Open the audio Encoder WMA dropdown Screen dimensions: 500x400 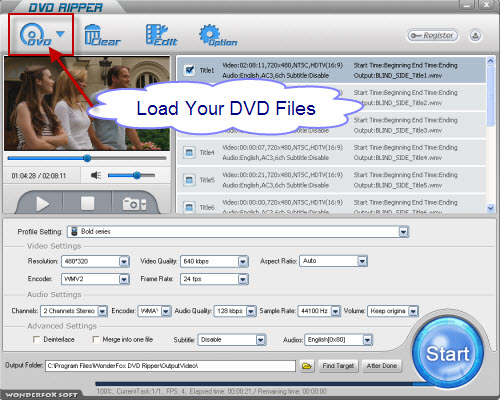166,311
